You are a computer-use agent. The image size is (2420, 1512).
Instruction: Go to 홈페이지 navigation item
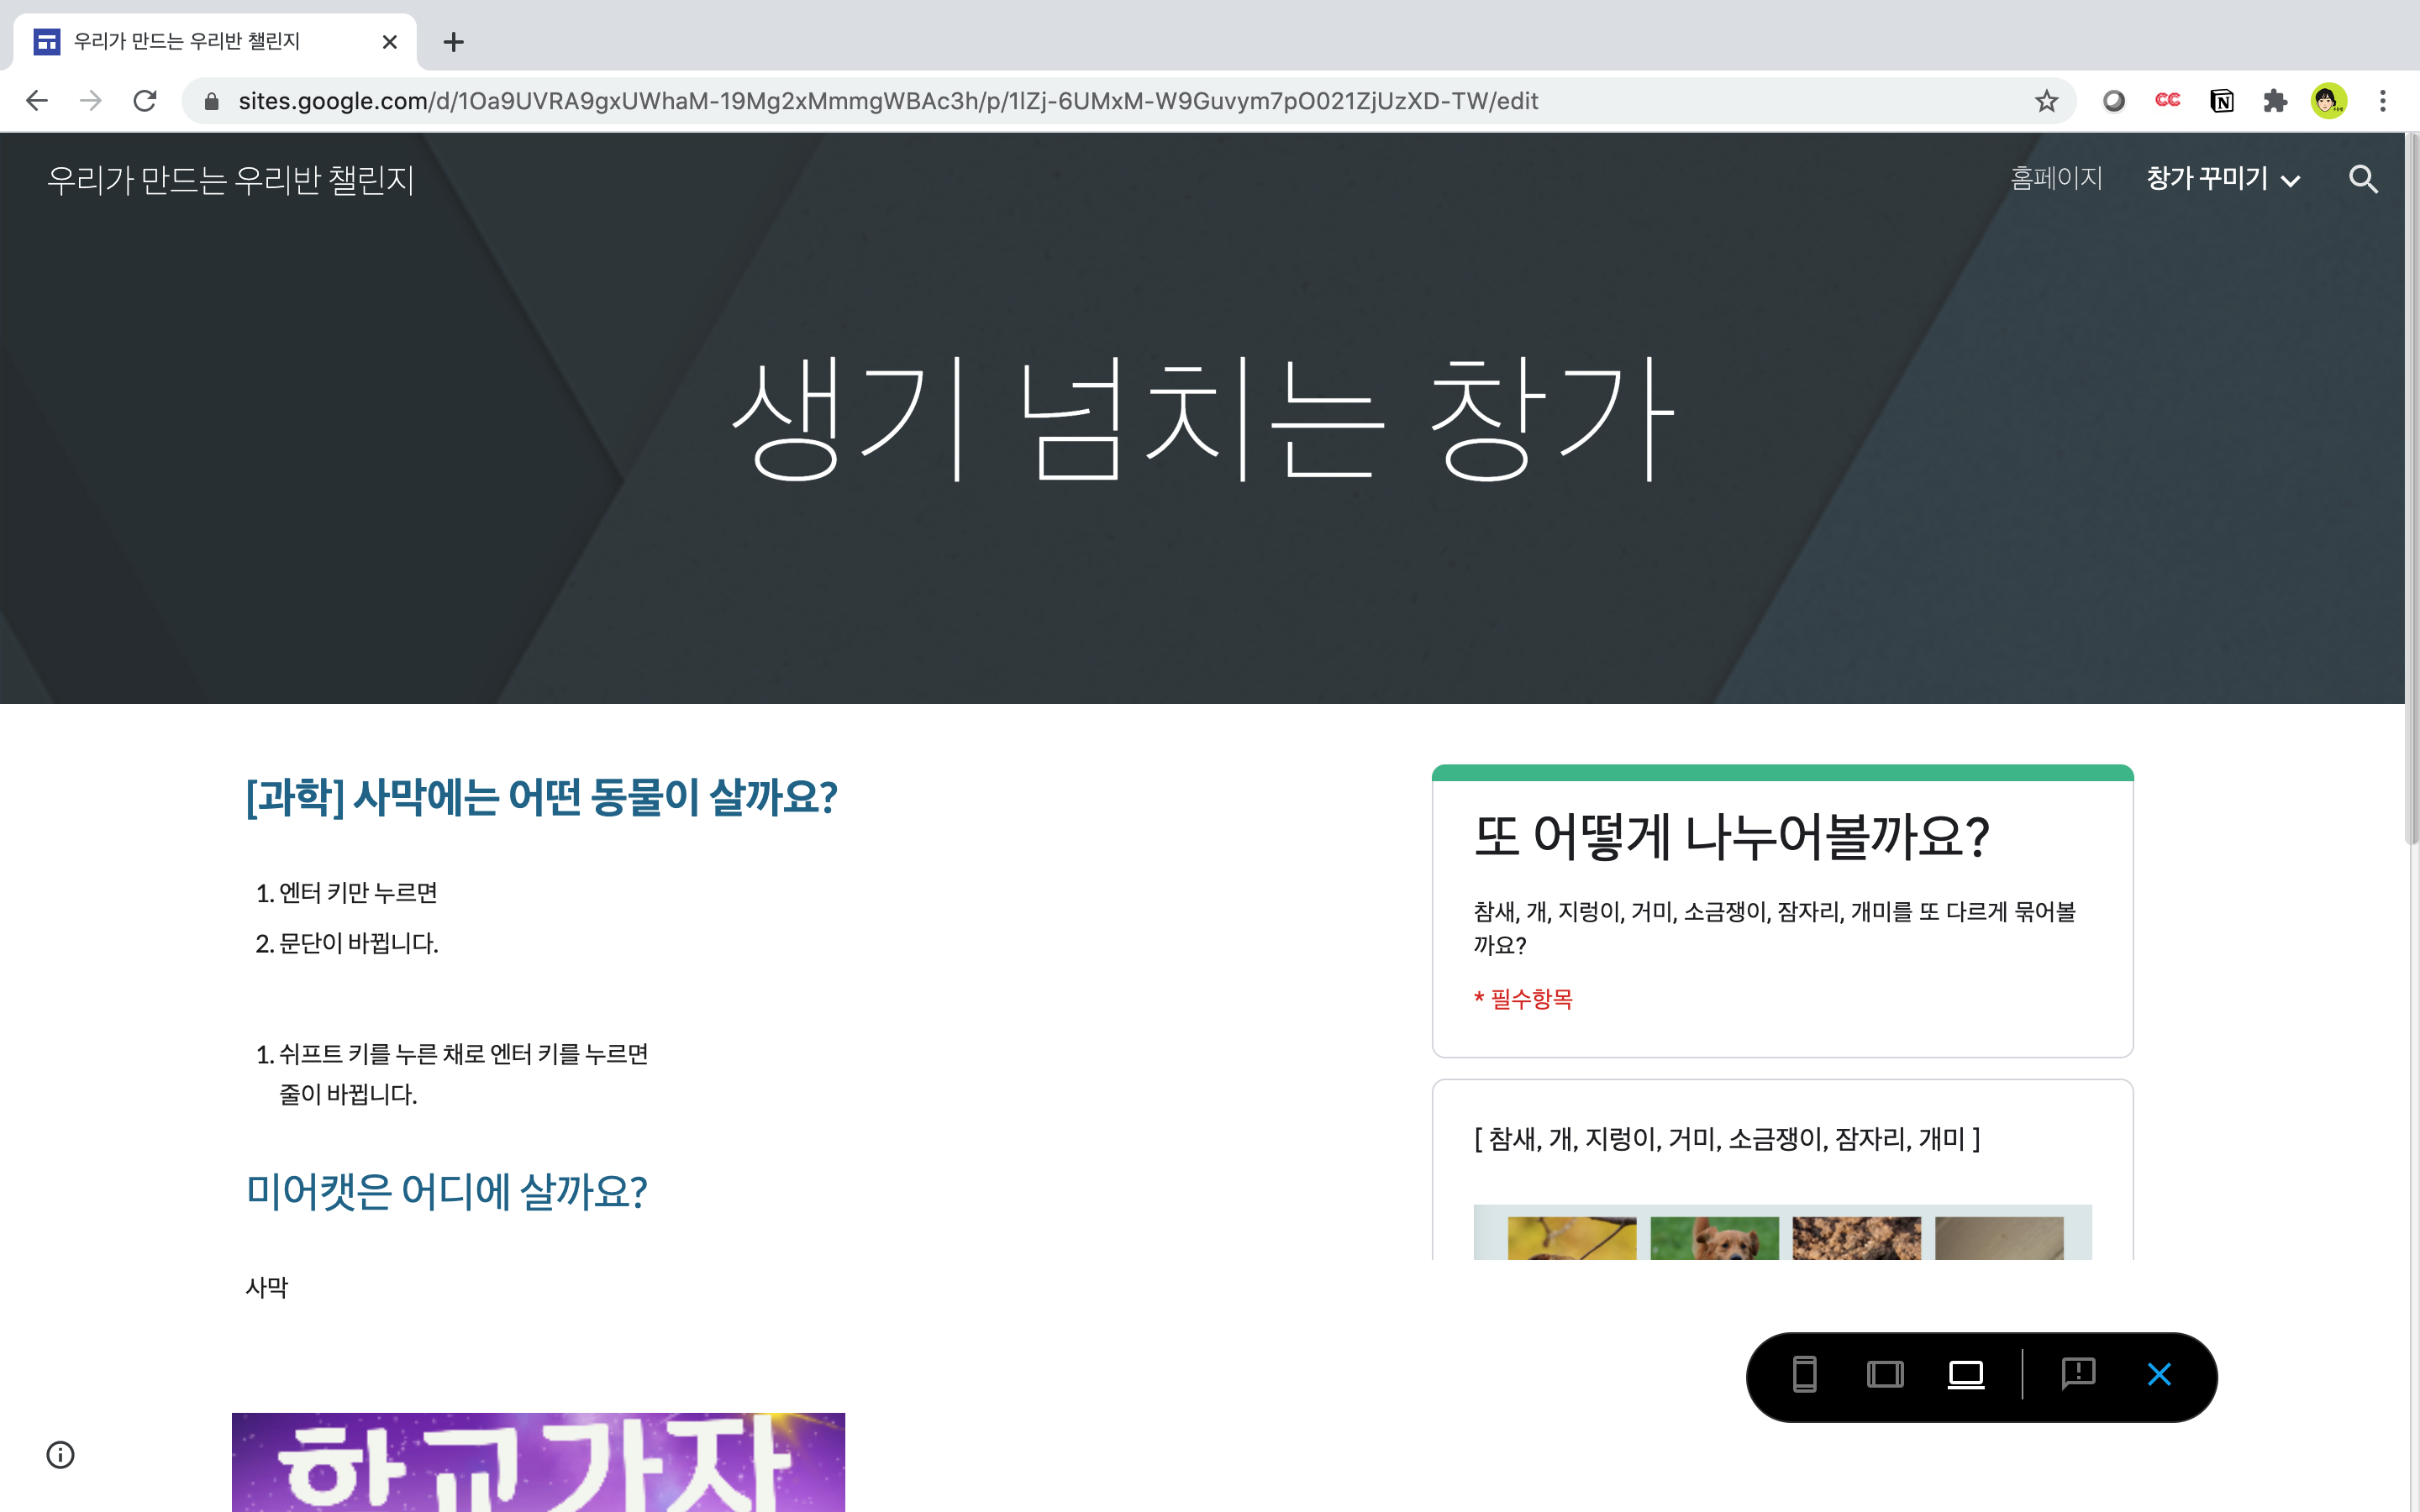point(2056,179)
